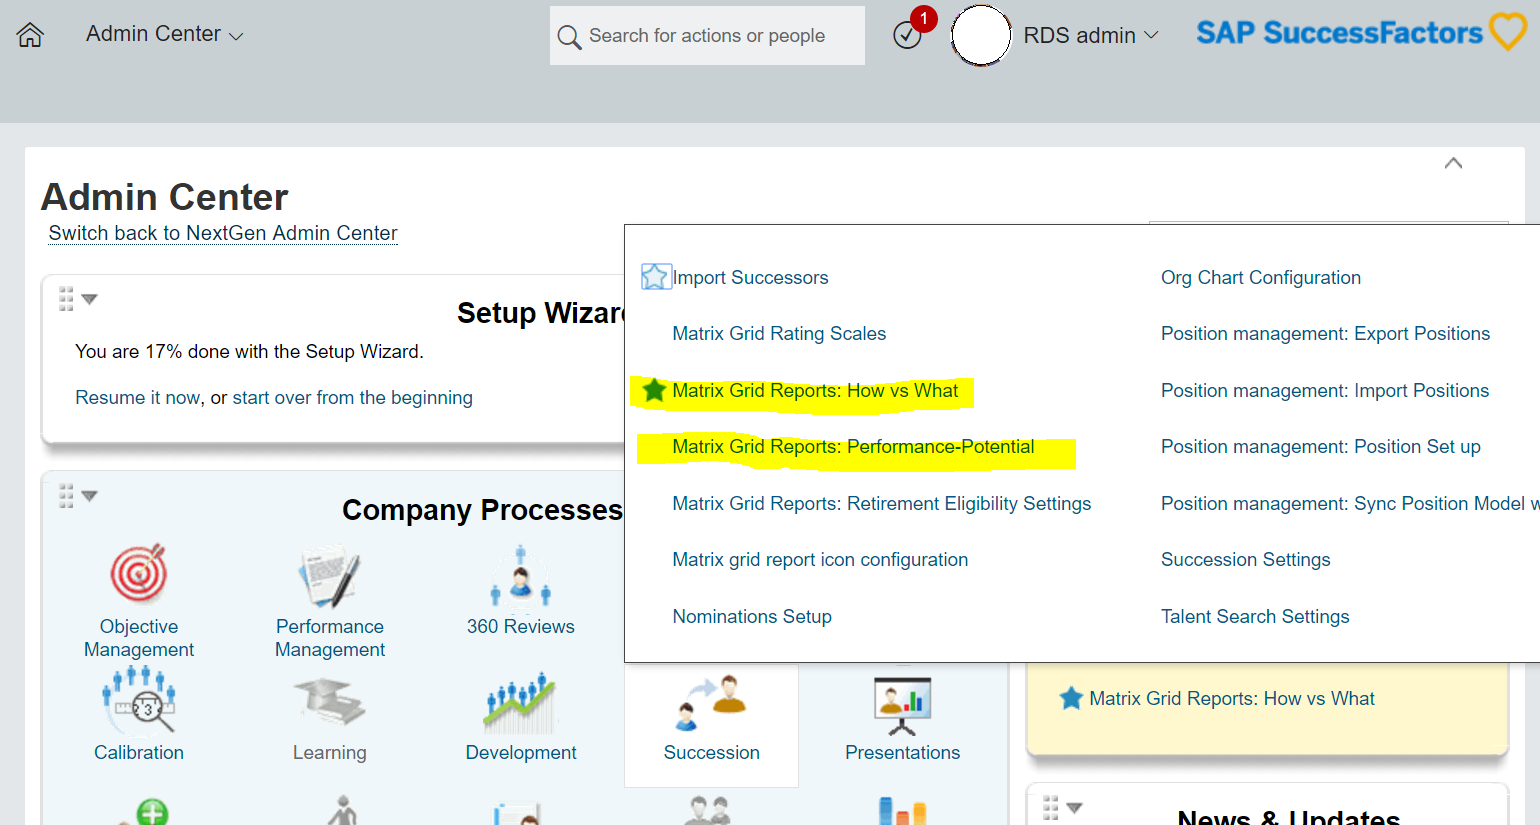Open News & Updates tile options arrow
The width and height of the screenshot is (1540, 825).
[x=1074, y=807]
